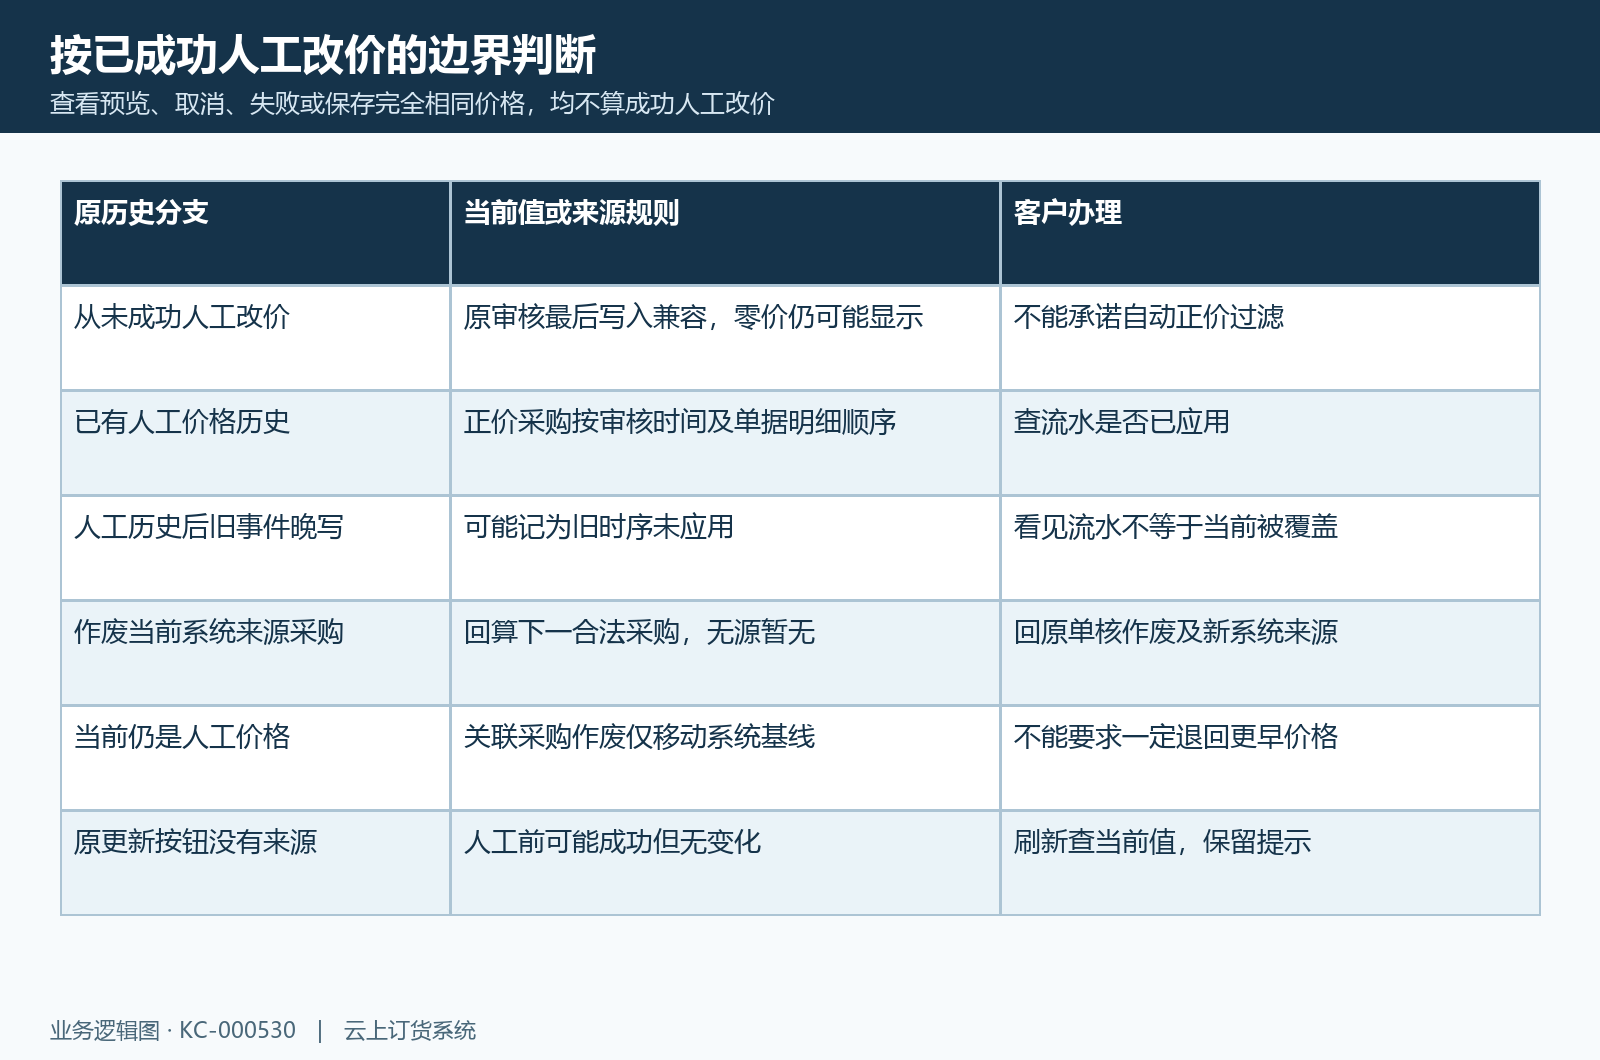The width and height of the screenshot is (1600, 1060).
Task: Click the cell 原更新按钮没有来源
Action: [256, 863]
